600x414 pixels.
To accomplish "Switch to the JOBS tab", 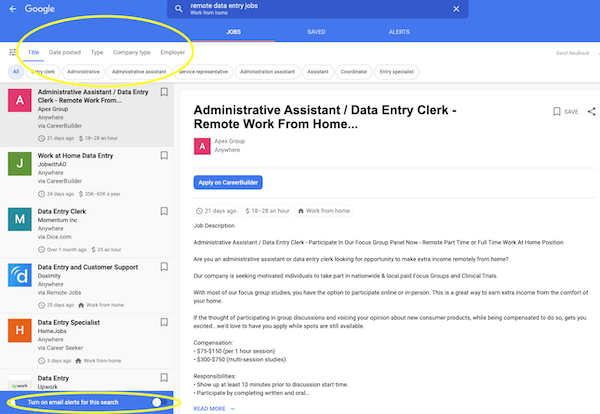I will (x=233, y=32).
